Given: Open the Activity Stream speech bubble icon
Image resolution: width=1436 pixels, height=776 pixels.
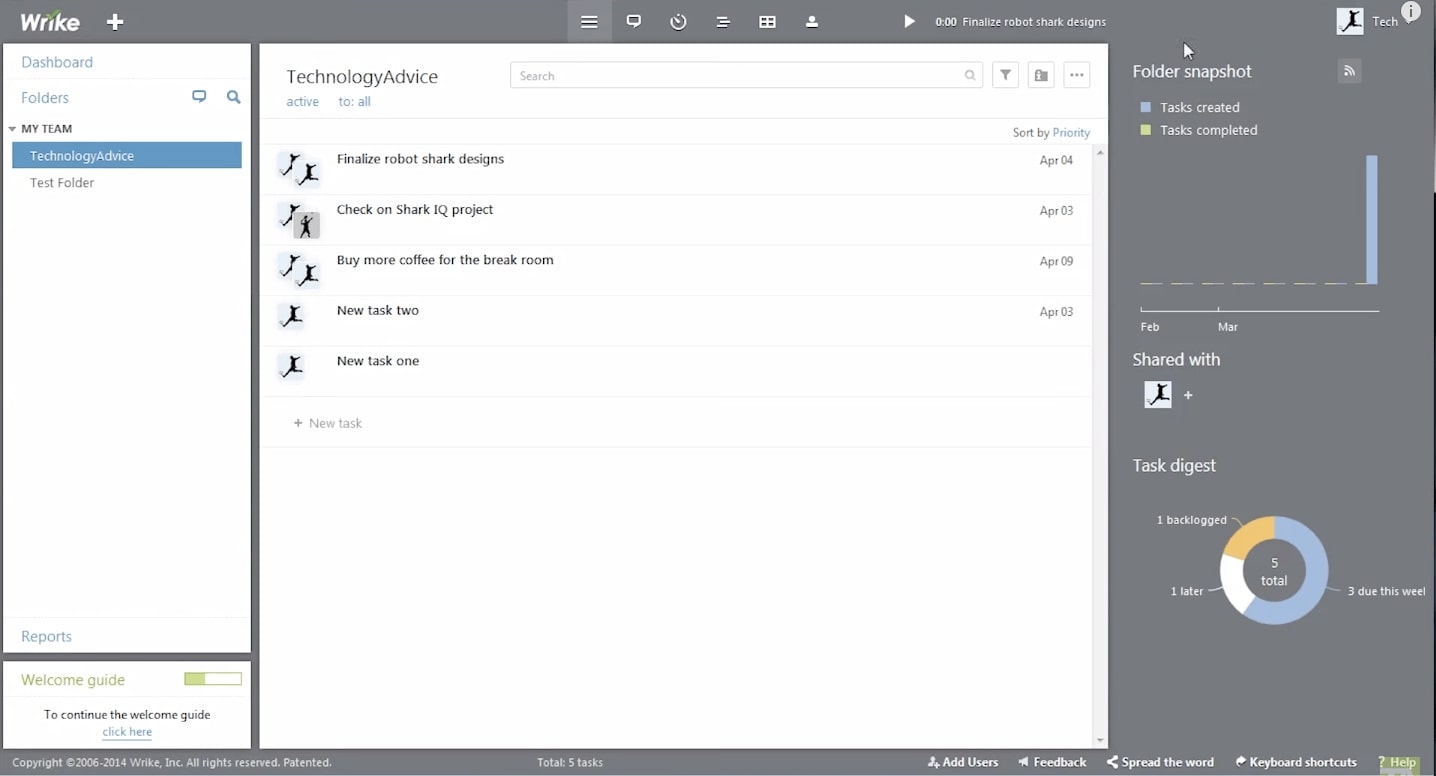Looking at the screenshot, I should [634, 21].
